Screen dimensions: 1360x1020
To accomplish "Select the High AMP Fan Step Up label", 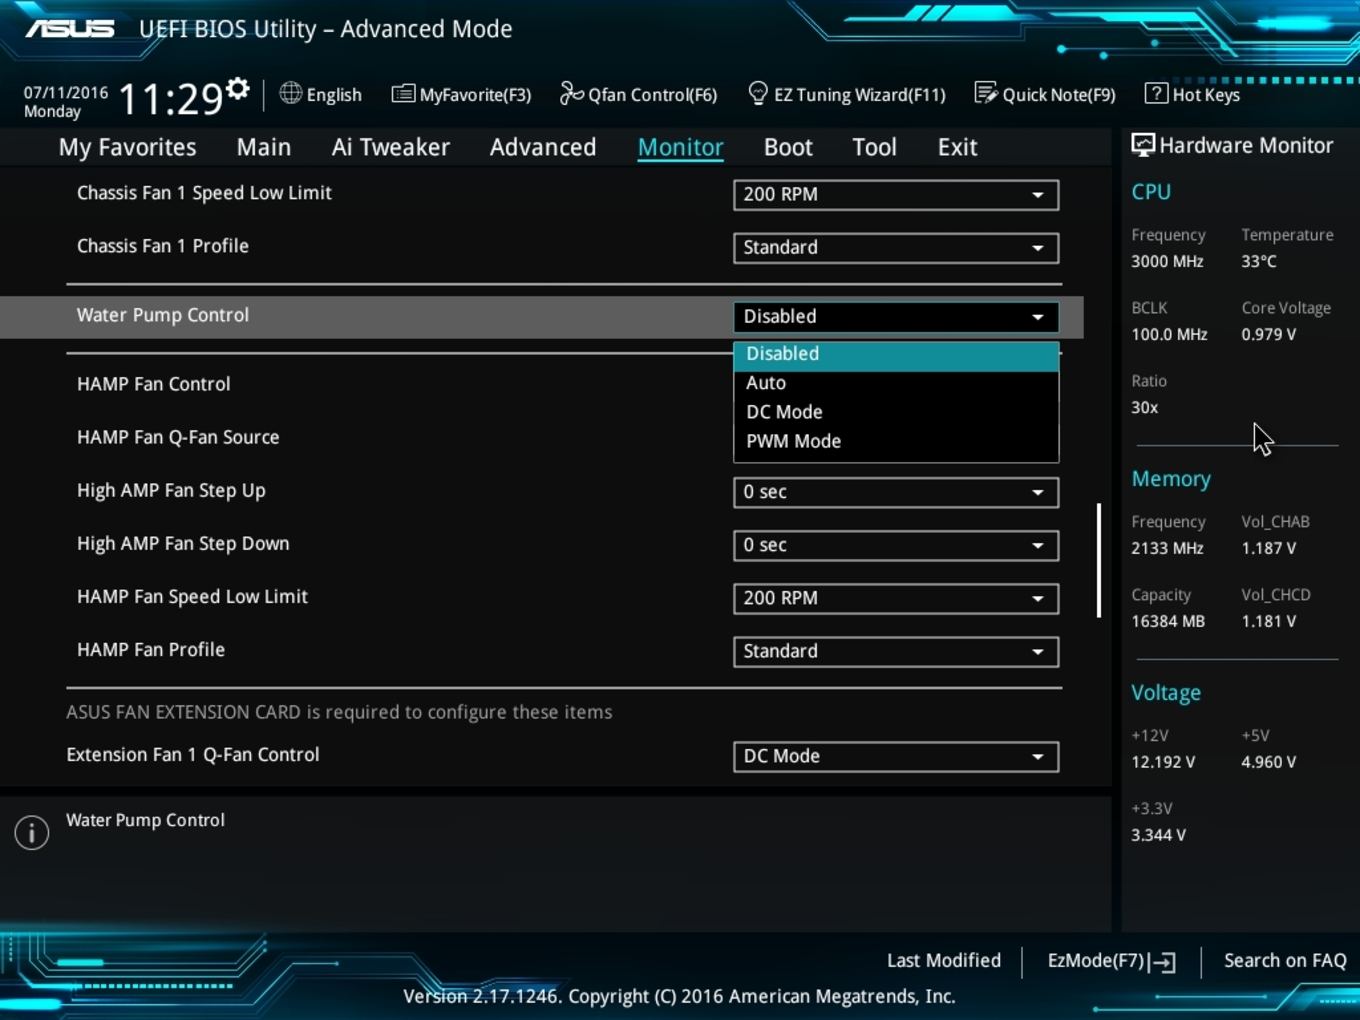I will point(171,491).
